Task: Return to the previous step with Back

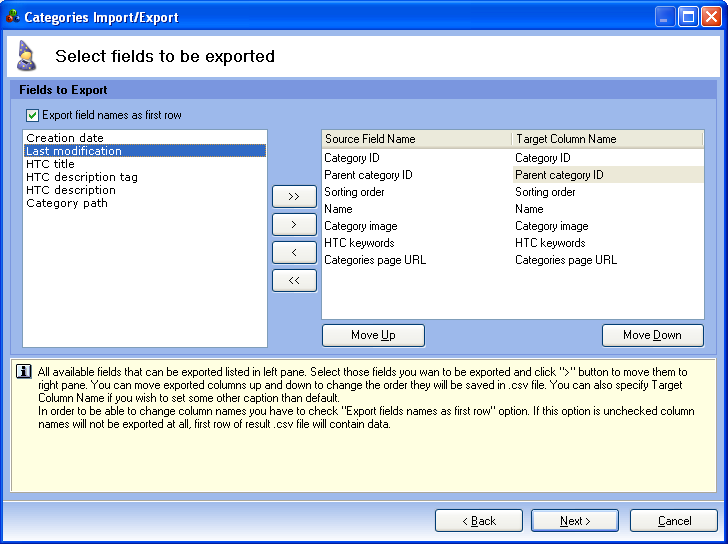Action: click(478, 520)
